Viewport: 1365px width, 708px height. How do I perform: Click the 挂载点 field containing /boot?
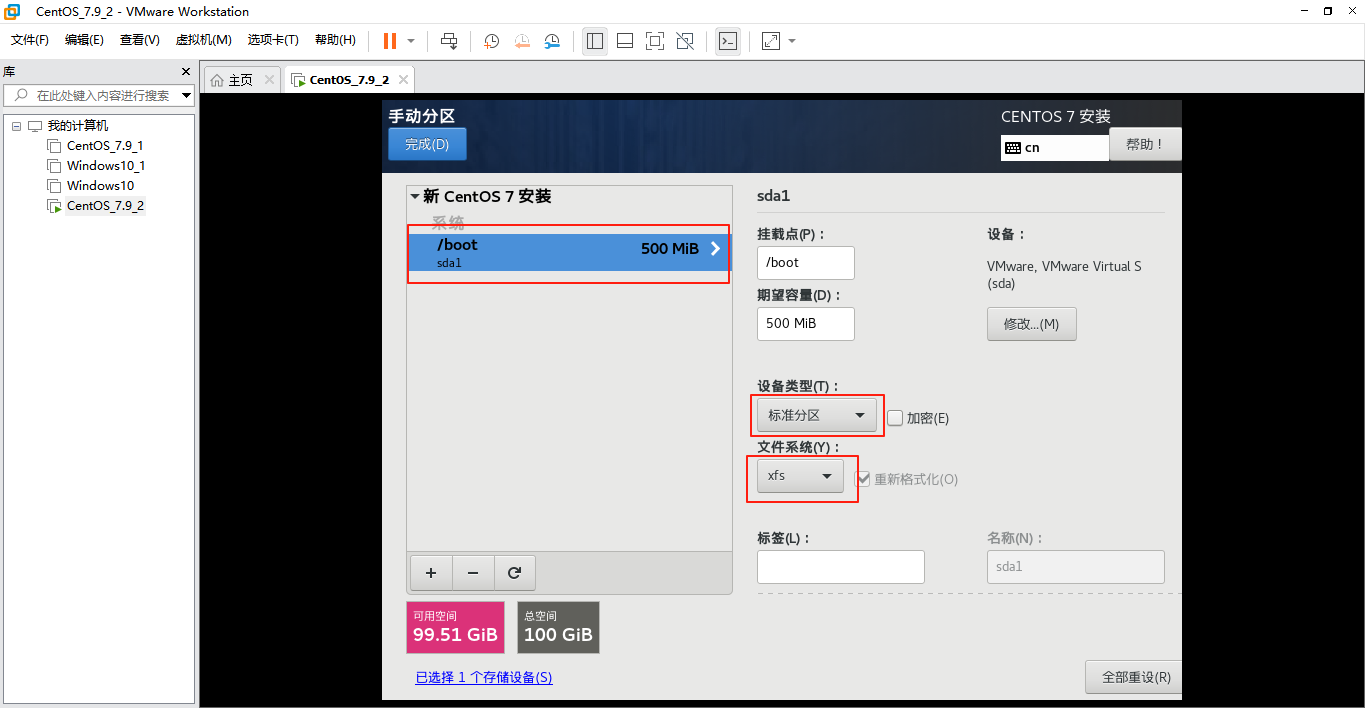[806, 262]
